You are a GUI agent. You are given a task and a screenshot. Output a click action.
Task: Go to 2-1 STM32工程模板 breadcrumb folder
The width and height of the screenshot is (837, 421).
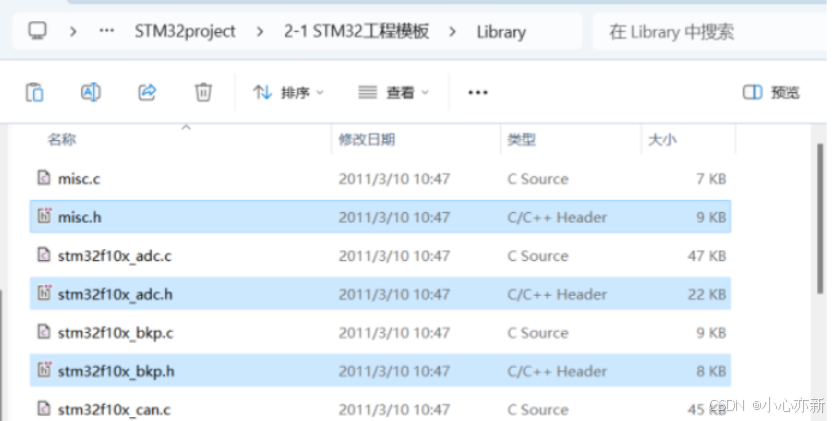pyautogui.click(x=357, y=31)
